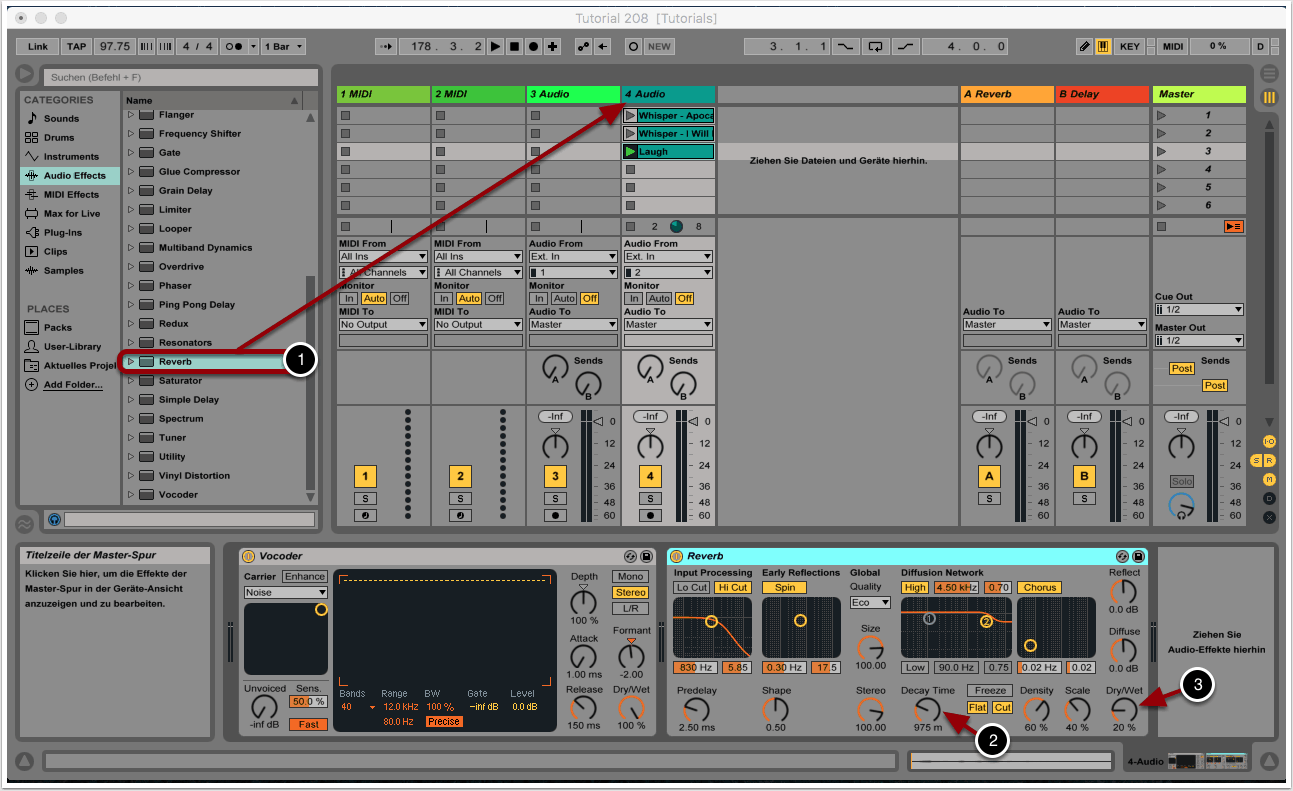Open the Reverb Quality Eco dropdown
1293x791 pixels.
coord(870,603)
